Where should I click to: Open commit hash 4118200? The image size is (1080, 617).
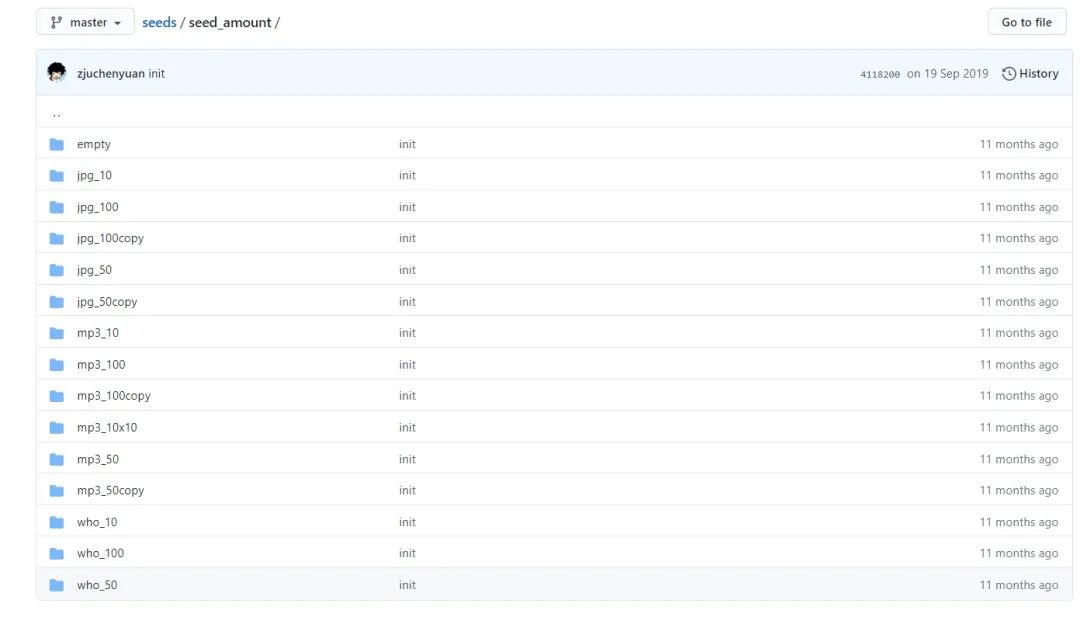880,74
